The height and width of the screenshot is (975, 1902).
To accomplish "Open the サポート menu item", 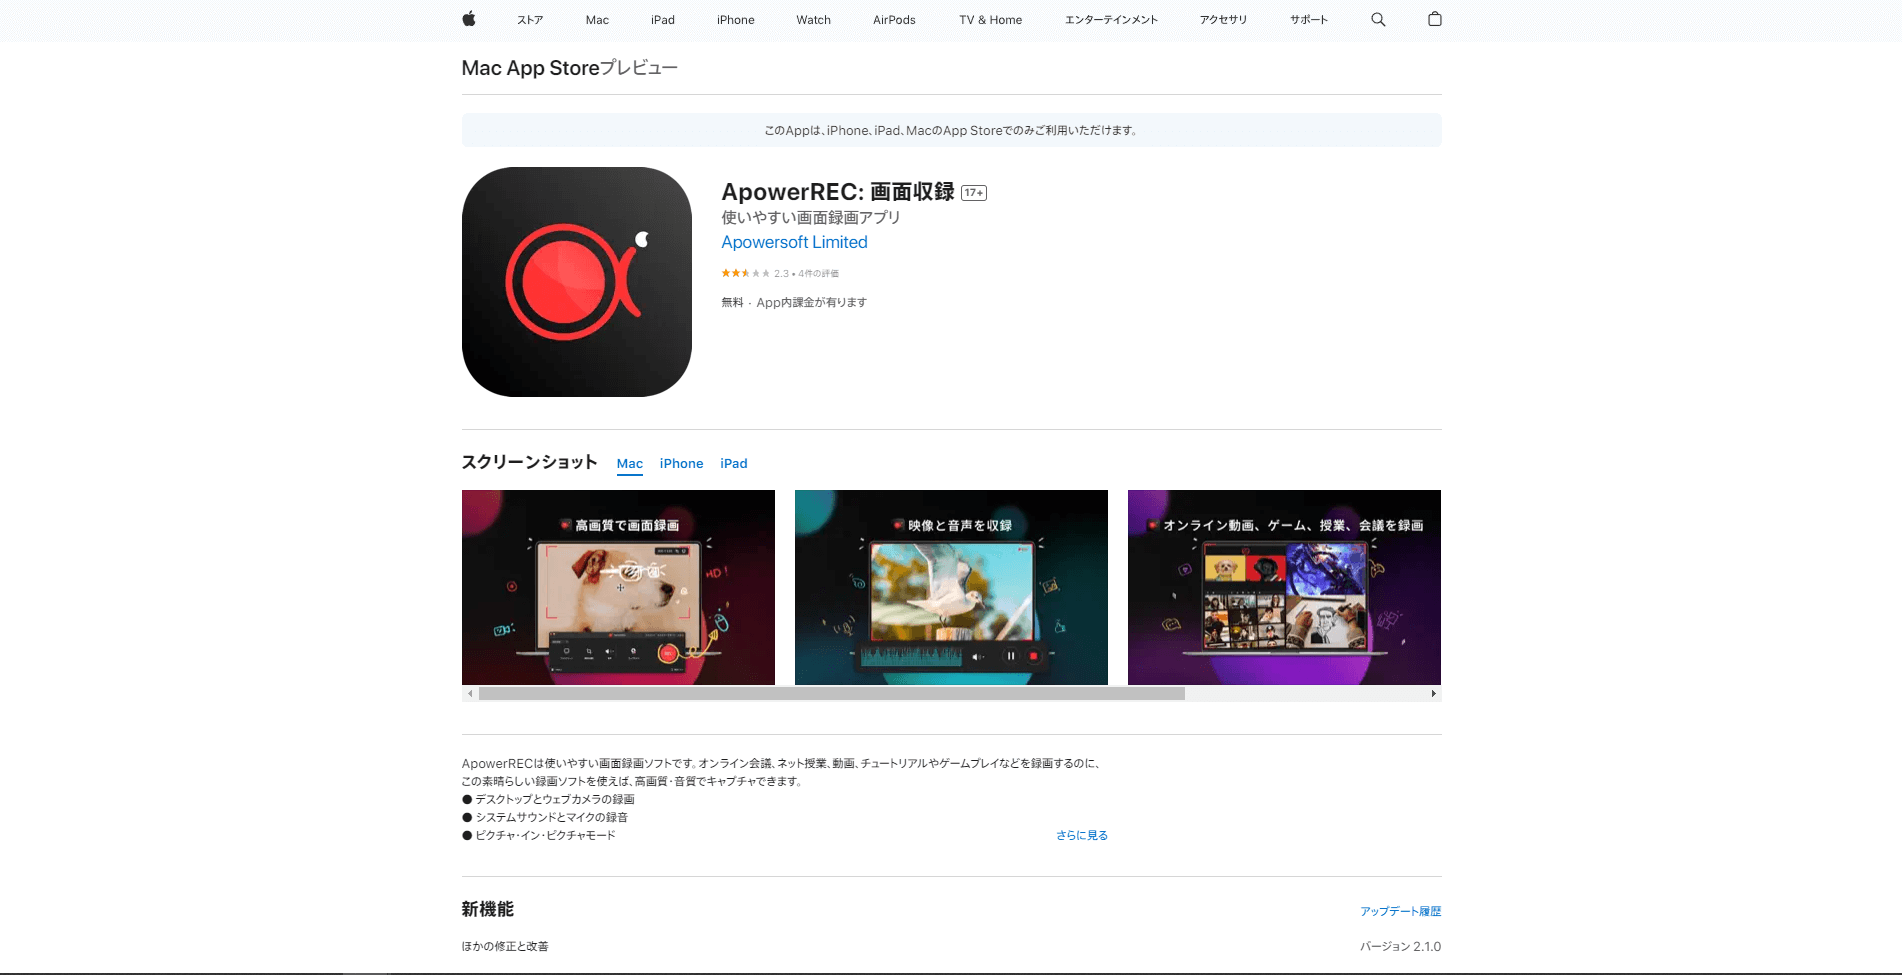I will [x=1309, y=20].
